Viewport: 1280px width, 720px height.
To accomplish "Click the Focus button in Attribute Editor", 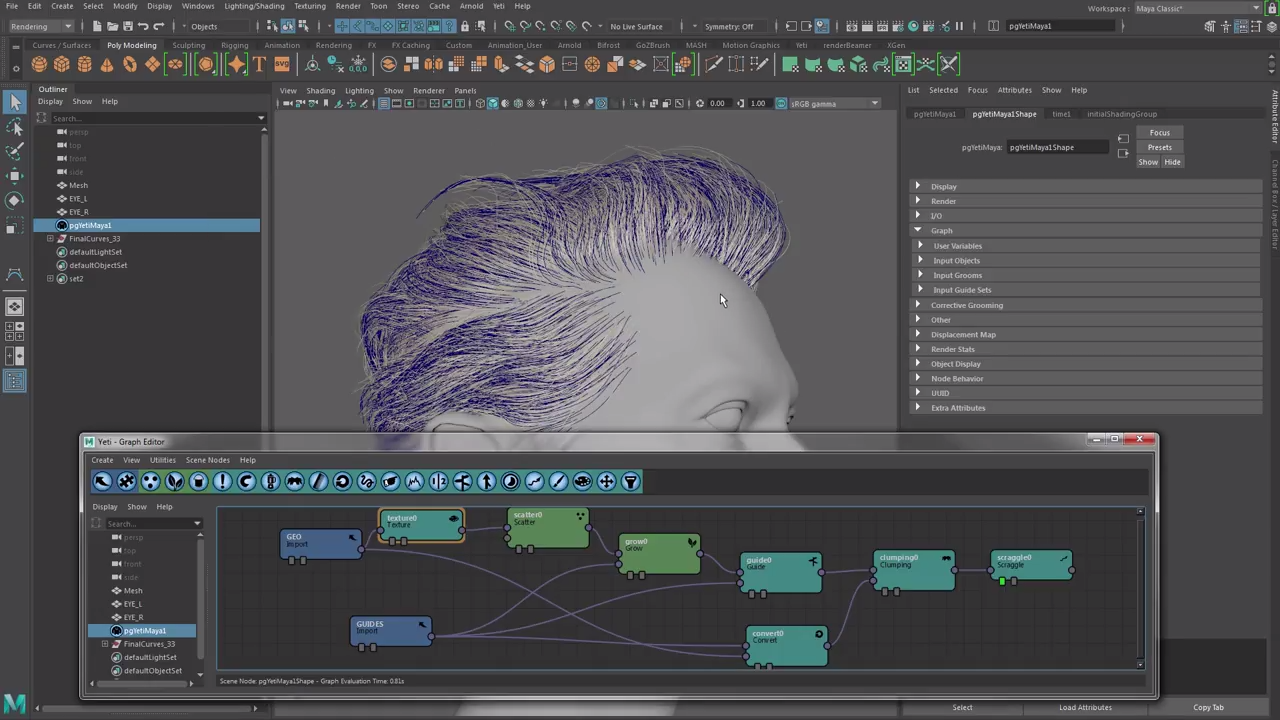I will pyautogui.click(x=1159, y=133).
